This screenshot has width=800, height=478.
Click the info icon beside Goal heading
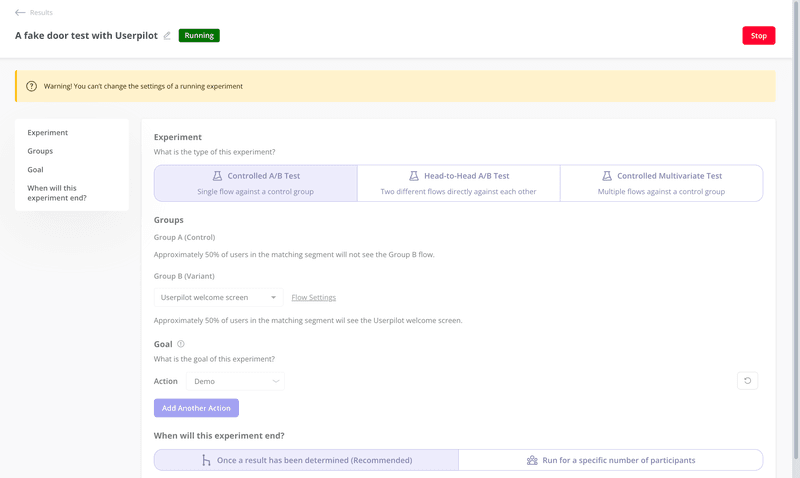[181, 344]
